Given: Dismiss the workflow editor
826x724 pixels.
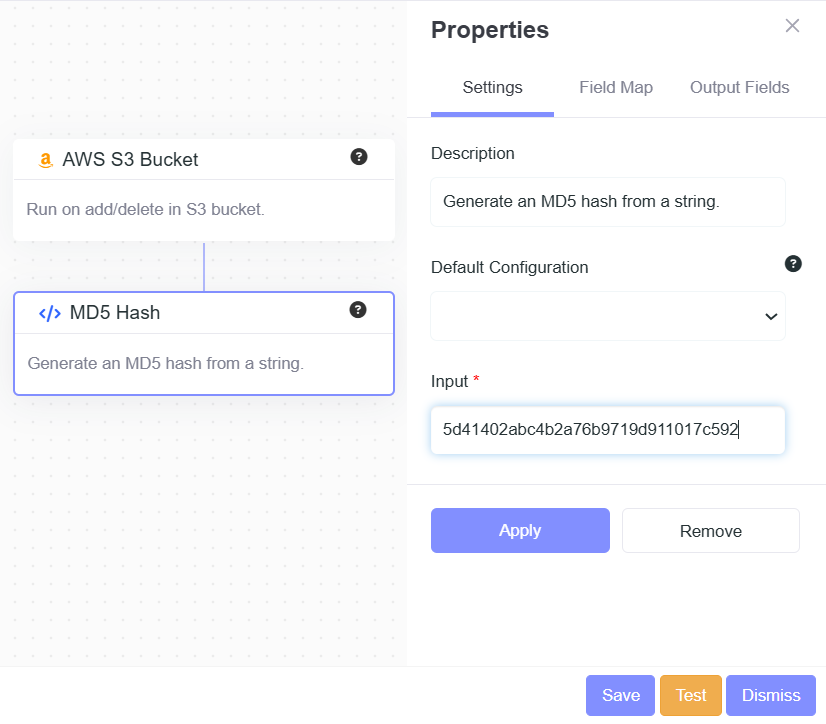Looking at the screenshot, I should click(771, 695).
